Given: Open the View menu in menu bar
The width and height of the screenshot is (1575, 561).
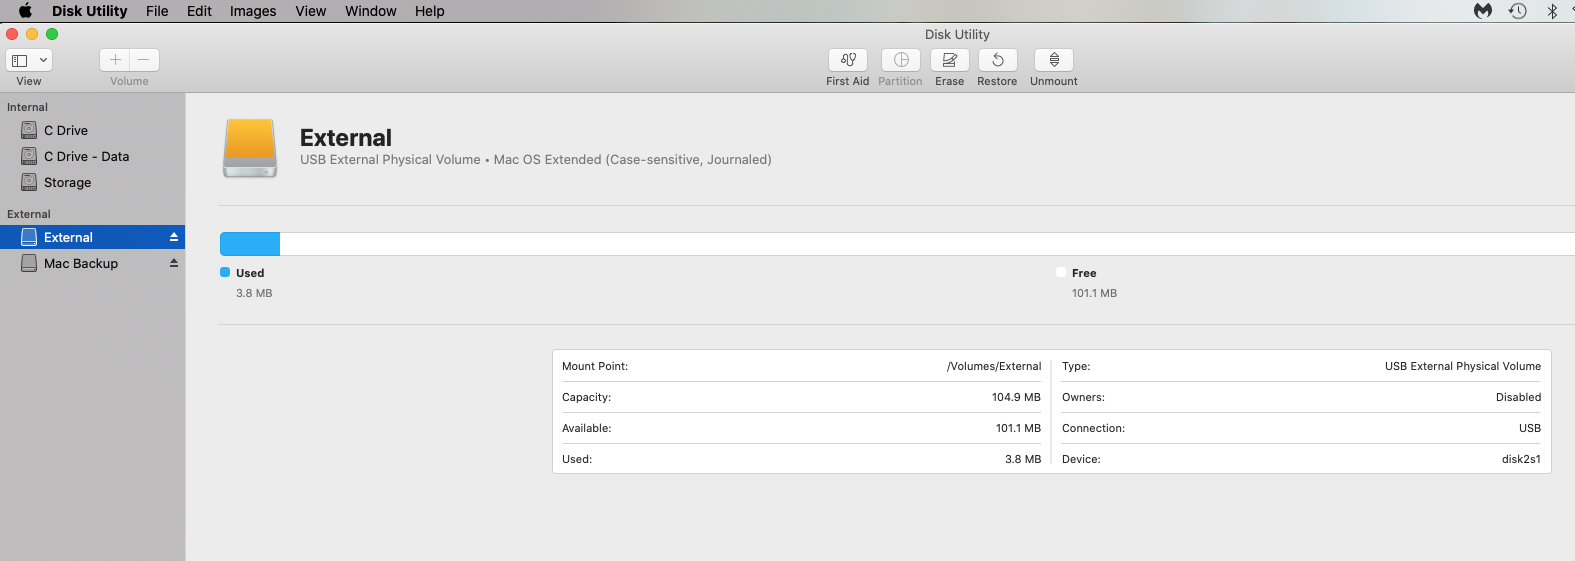Looking at the screenshot, I should [311, 11].
